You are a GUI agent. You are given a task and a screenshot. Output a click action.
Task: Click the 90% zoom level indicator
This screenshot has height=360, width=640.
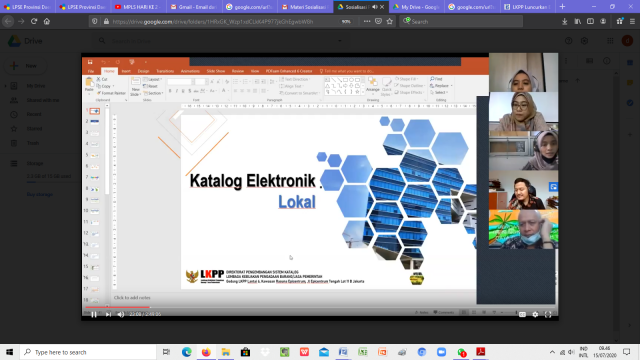tap(346, 22)
